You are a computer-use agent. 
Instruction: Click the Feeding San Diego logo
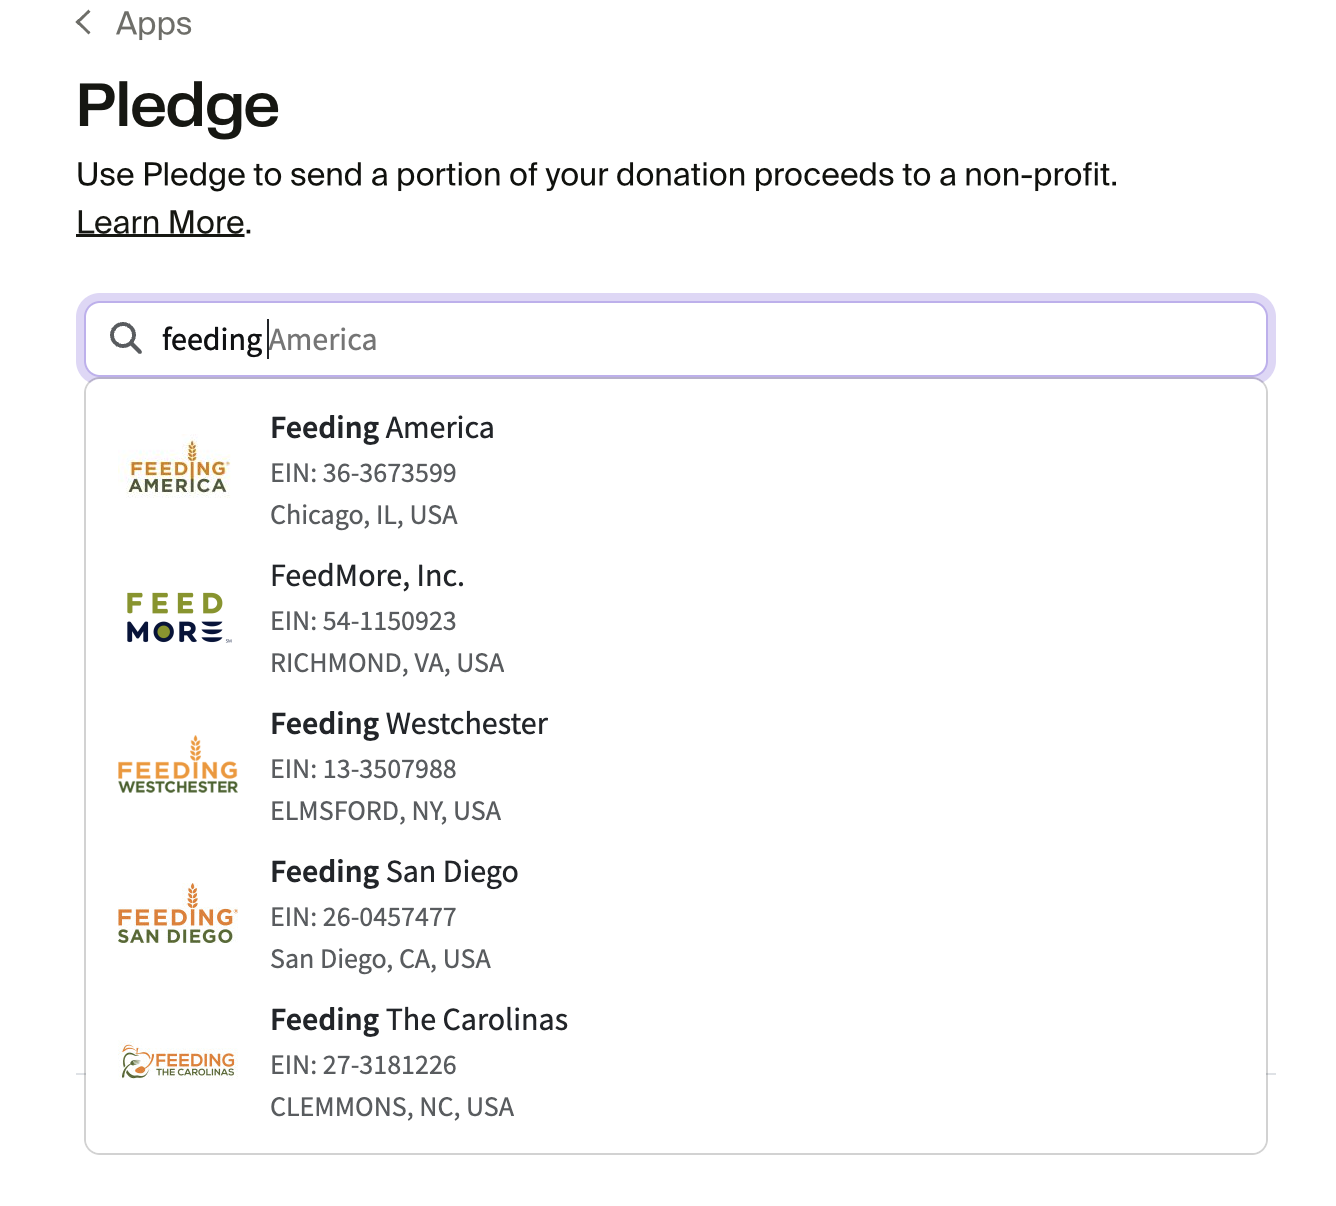[x=177, y=915]
